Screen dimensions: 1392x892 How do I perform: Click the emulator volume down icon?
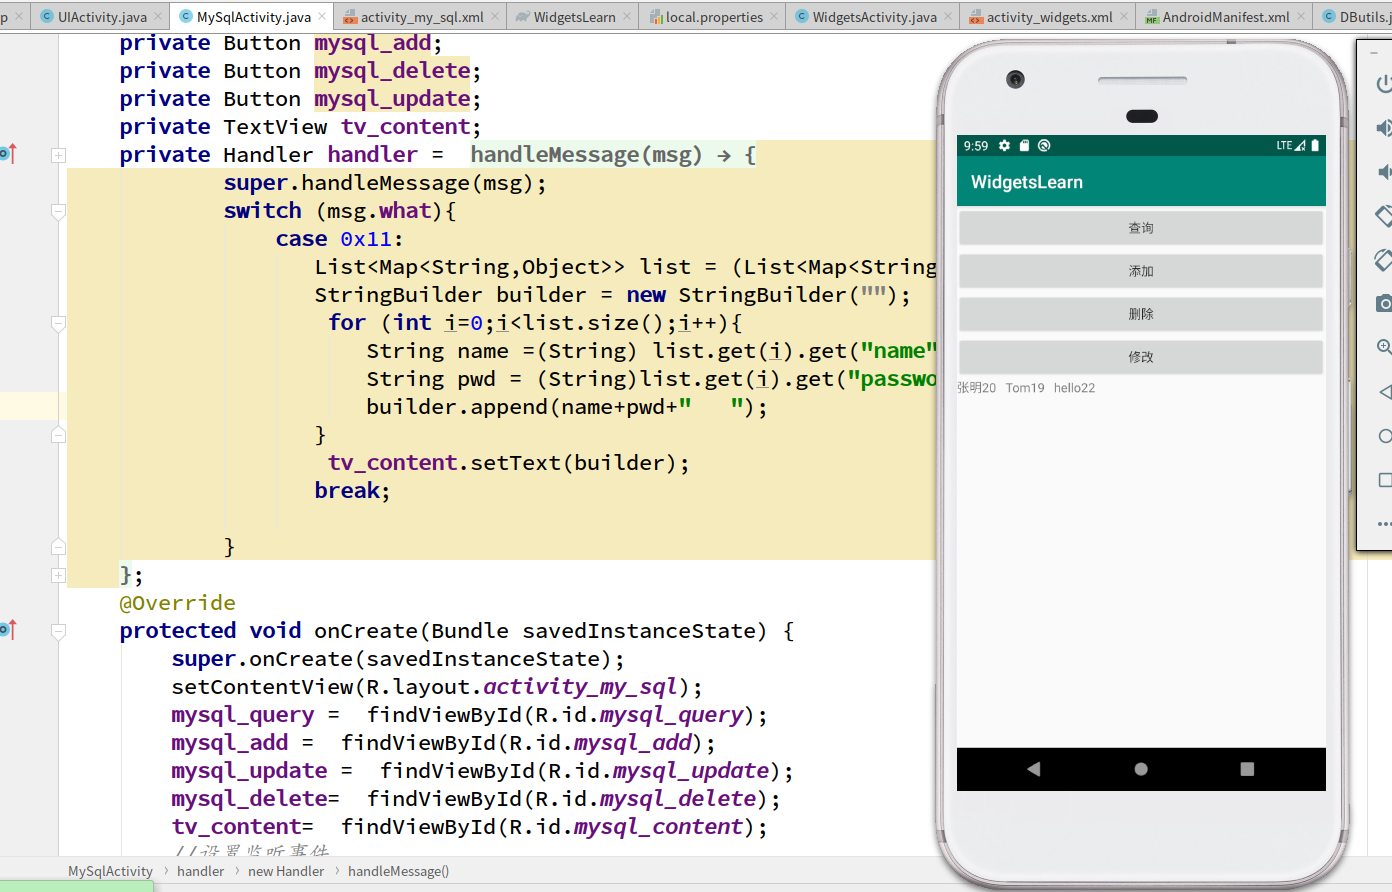click(1384, 172)
